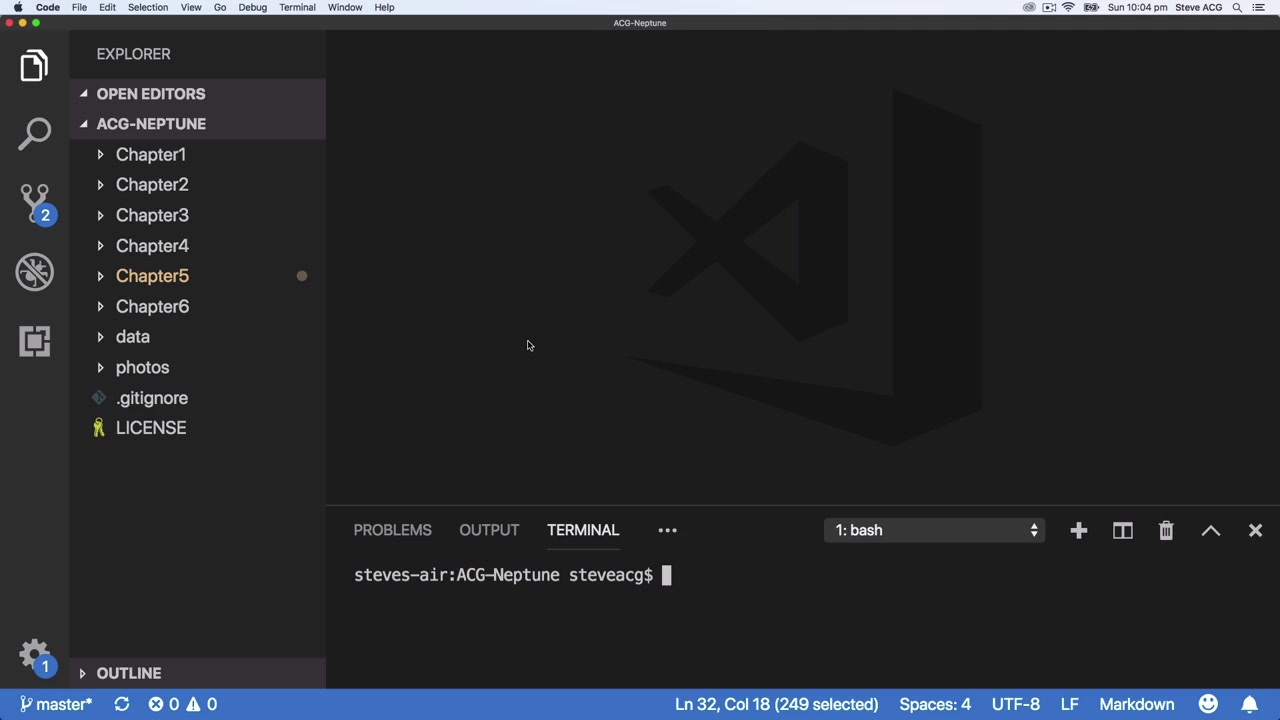Click the battery status icon

(1090, 7)
